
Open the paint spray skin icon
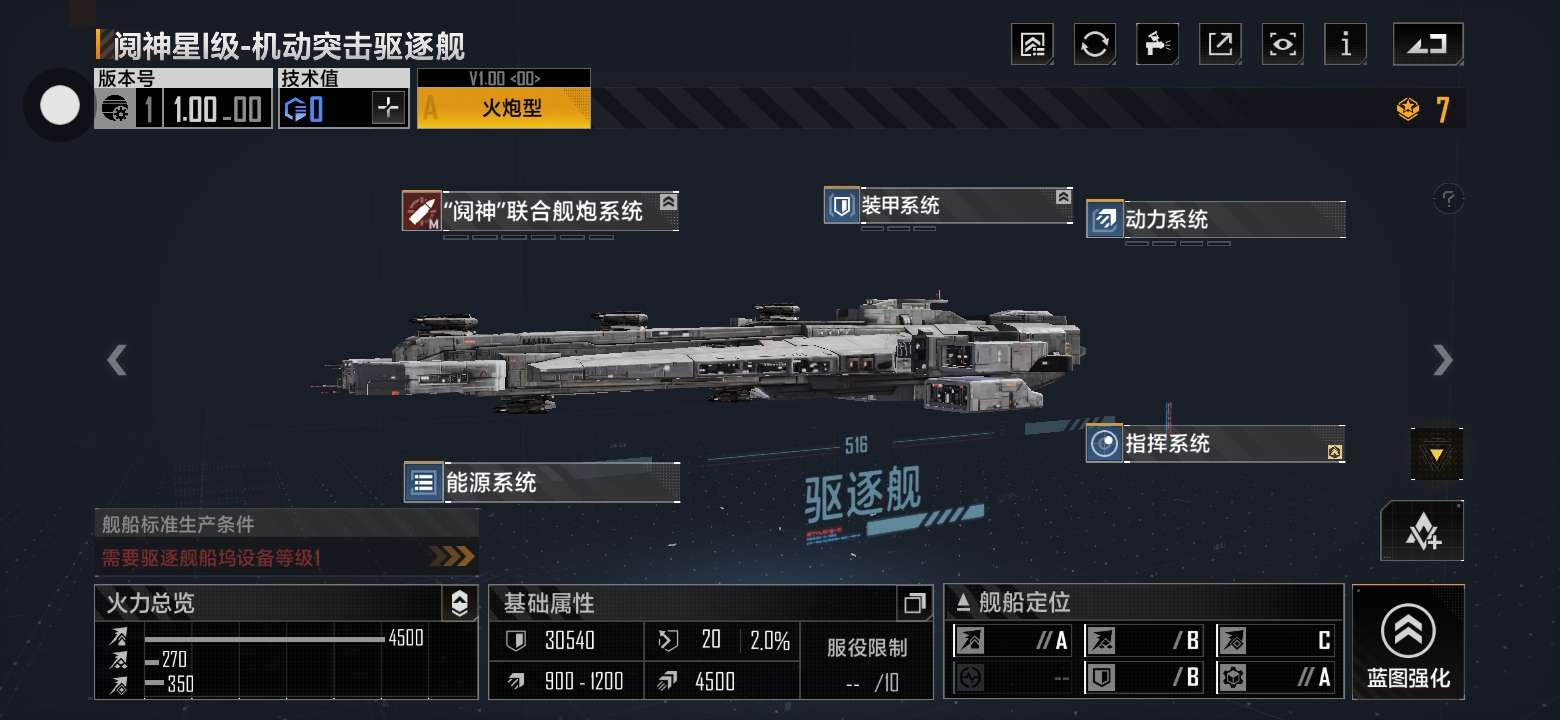pos(1158,44)
